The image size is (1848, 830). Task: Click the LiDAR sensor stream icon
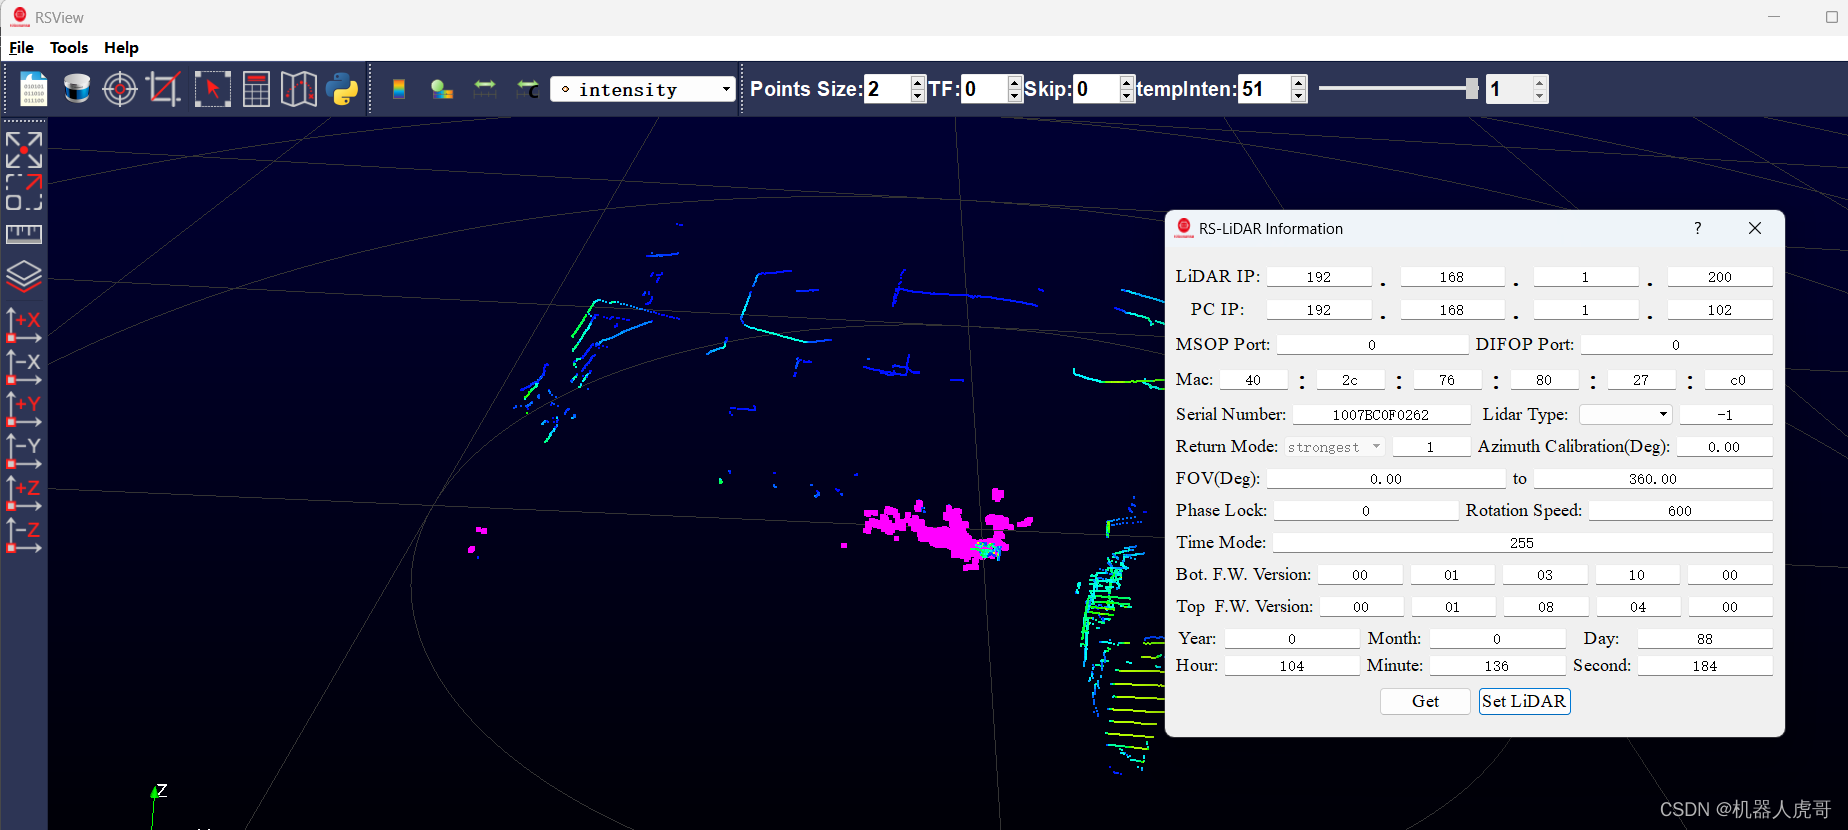click(x=77, y=89)
